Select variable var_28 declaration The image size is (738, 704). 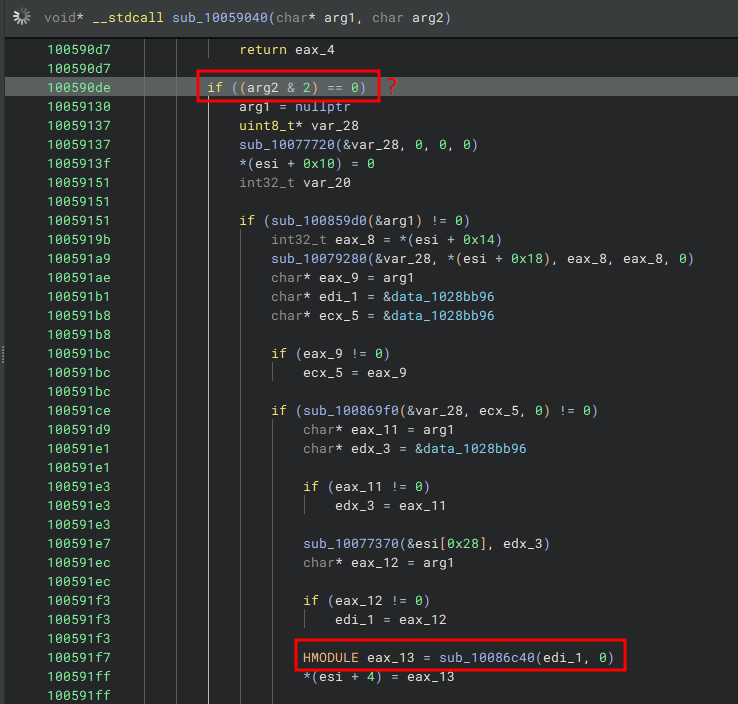pyautogui.click(x=299, y=126)
